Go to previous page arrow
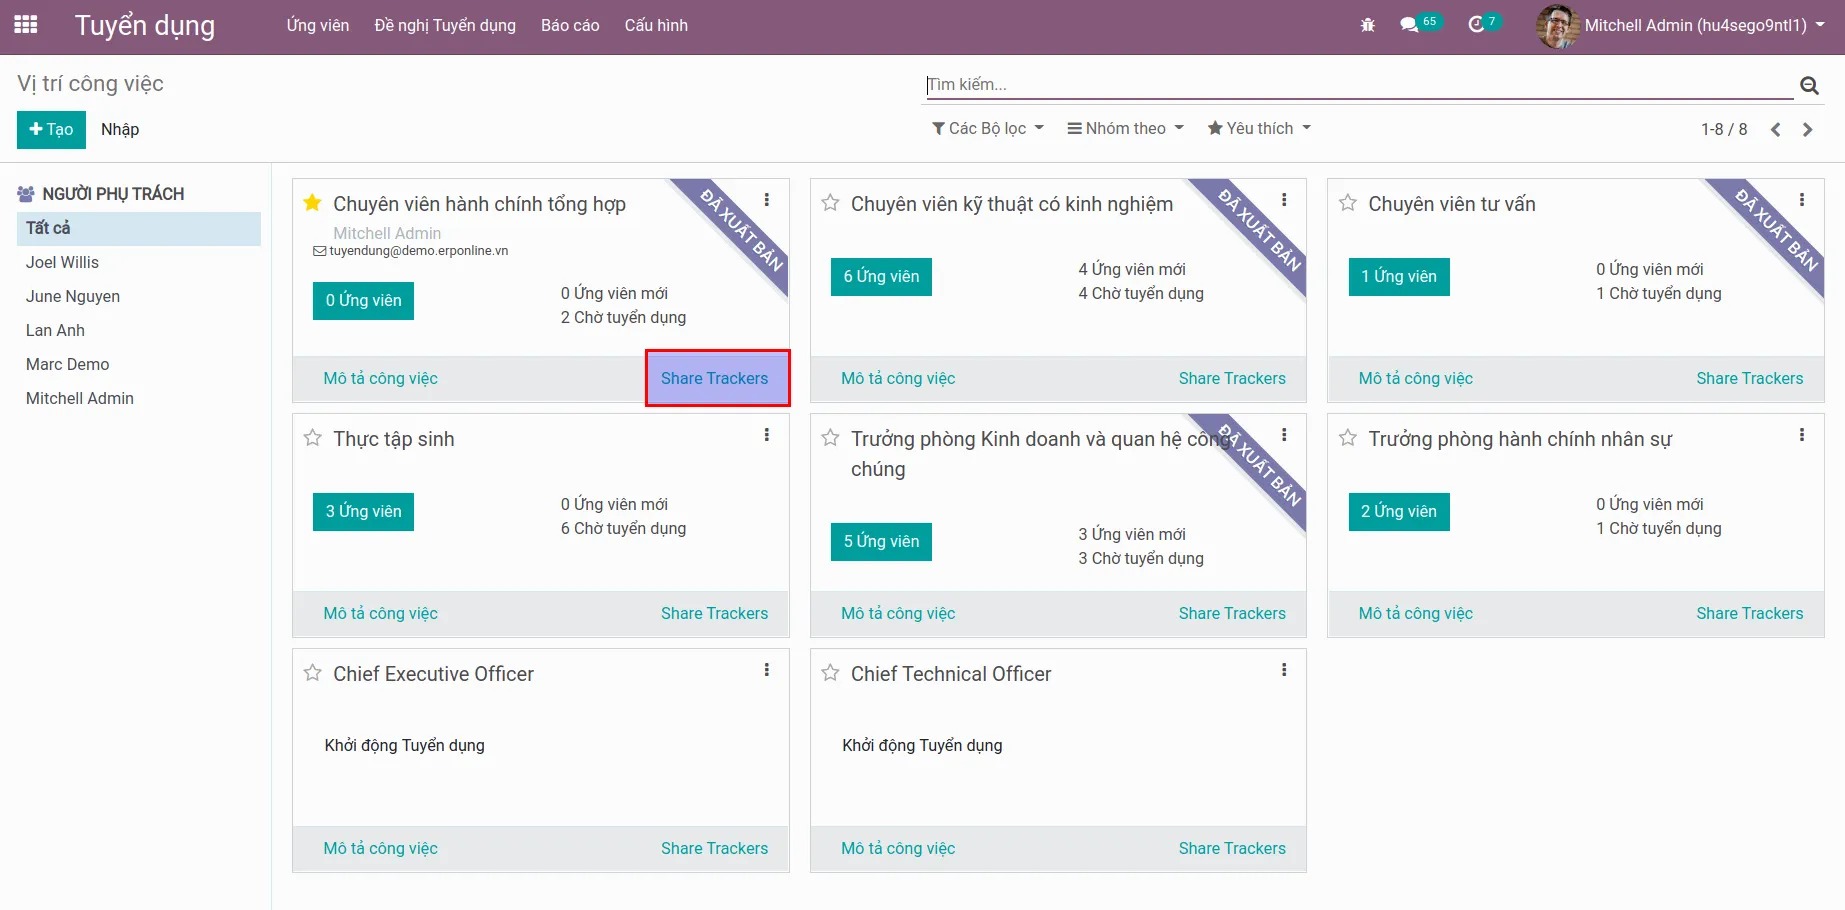 pos(1775,129)
